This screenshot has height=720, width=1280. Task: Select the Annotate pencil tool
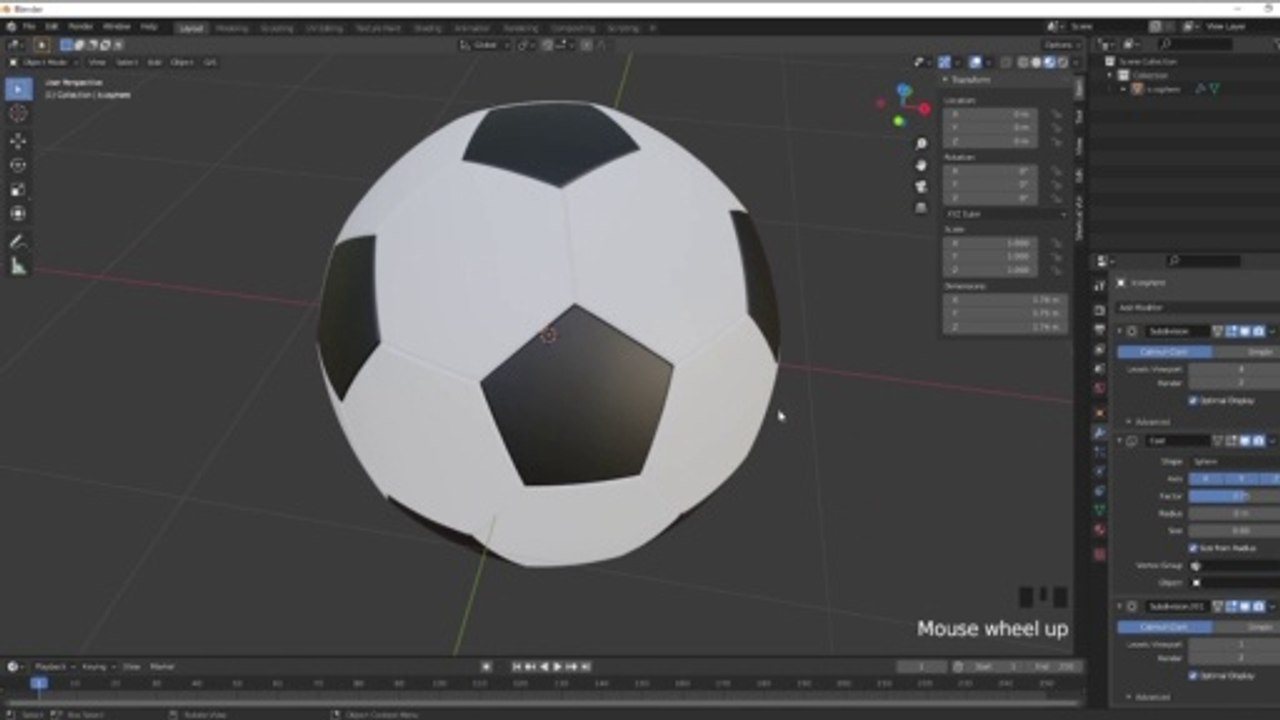(18, 241)
